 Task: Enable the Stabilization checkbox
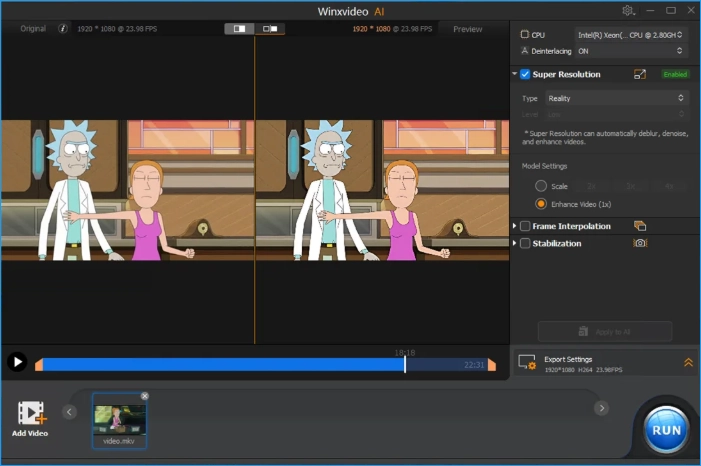coord(525,243)
